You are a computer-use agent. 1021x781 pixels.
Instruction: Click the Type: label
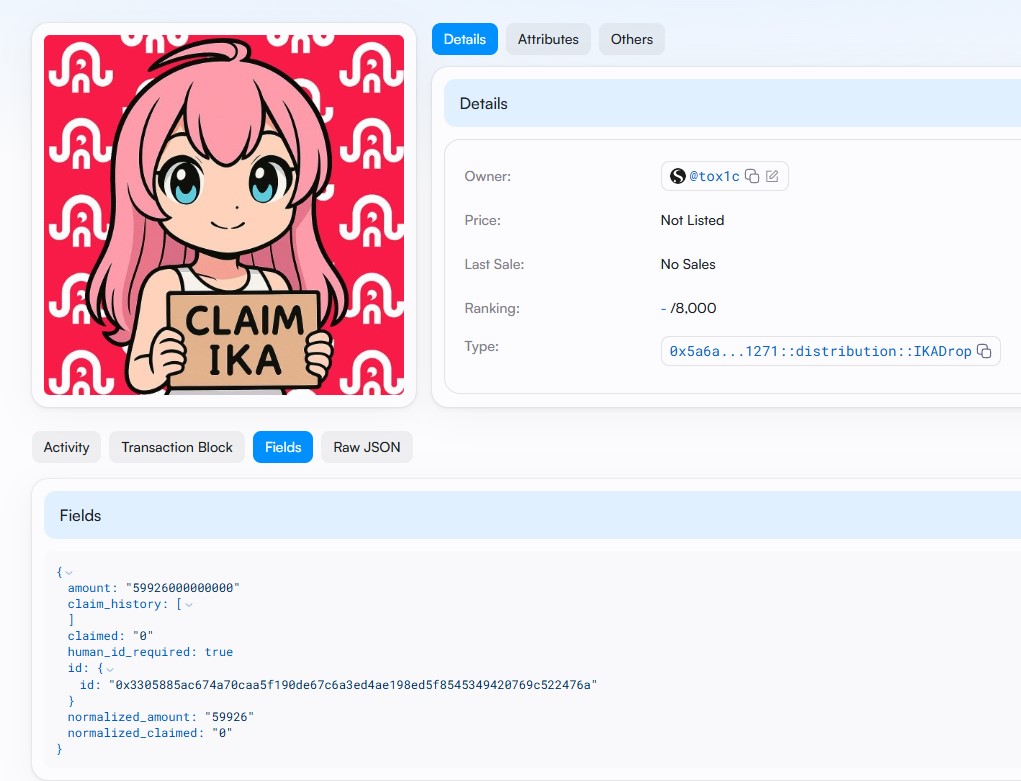(481, 347)
